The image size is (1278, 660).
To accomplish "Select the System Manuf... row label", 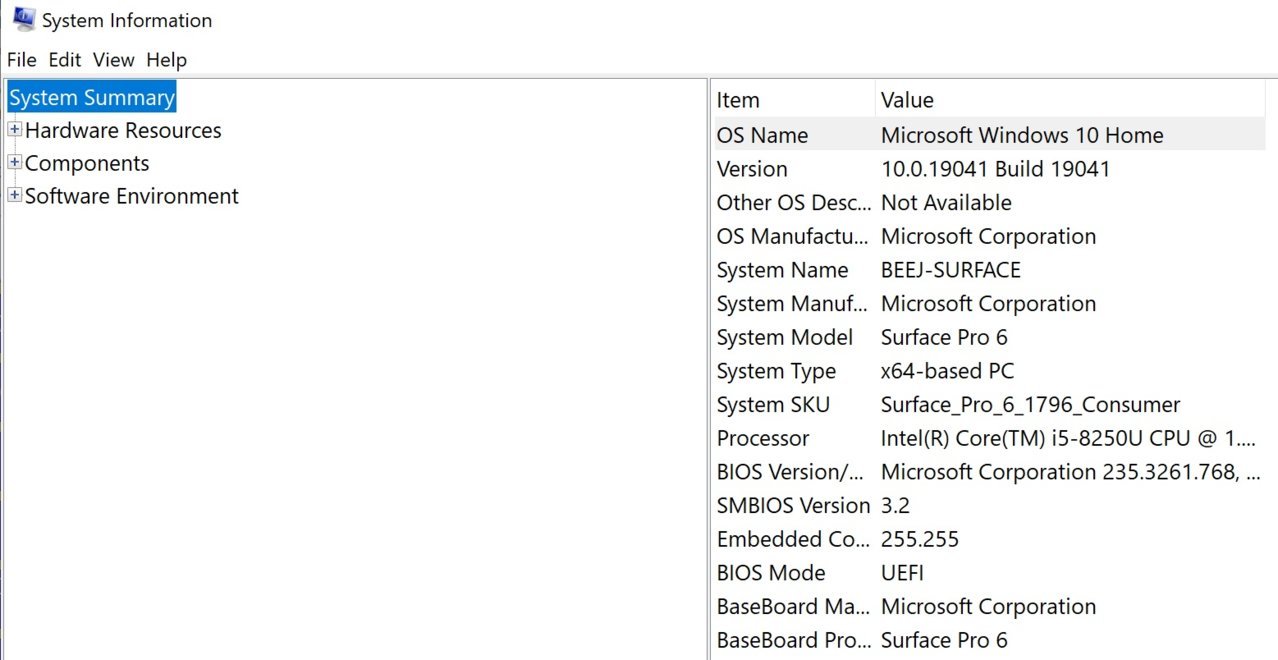I will 793,304.
